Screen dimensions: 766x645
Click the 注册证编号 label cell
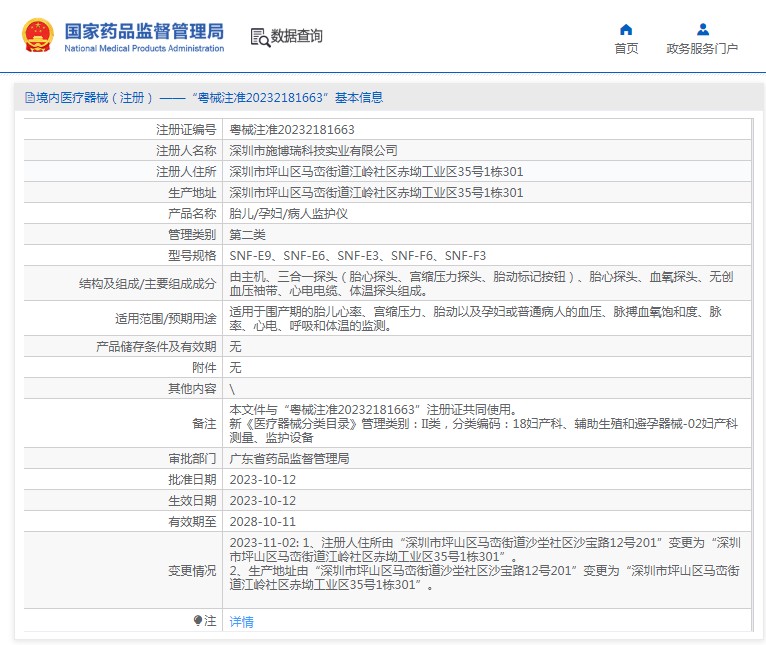coord(123,129)
